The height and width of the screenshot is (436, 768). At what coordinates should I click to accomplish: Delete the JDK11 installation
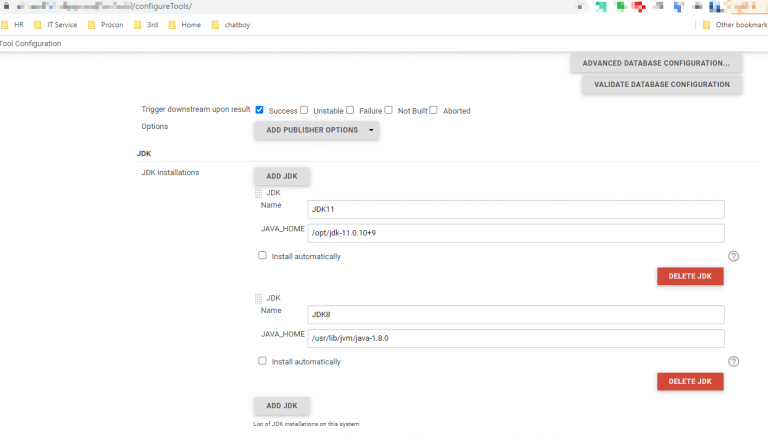coord(689,276)
